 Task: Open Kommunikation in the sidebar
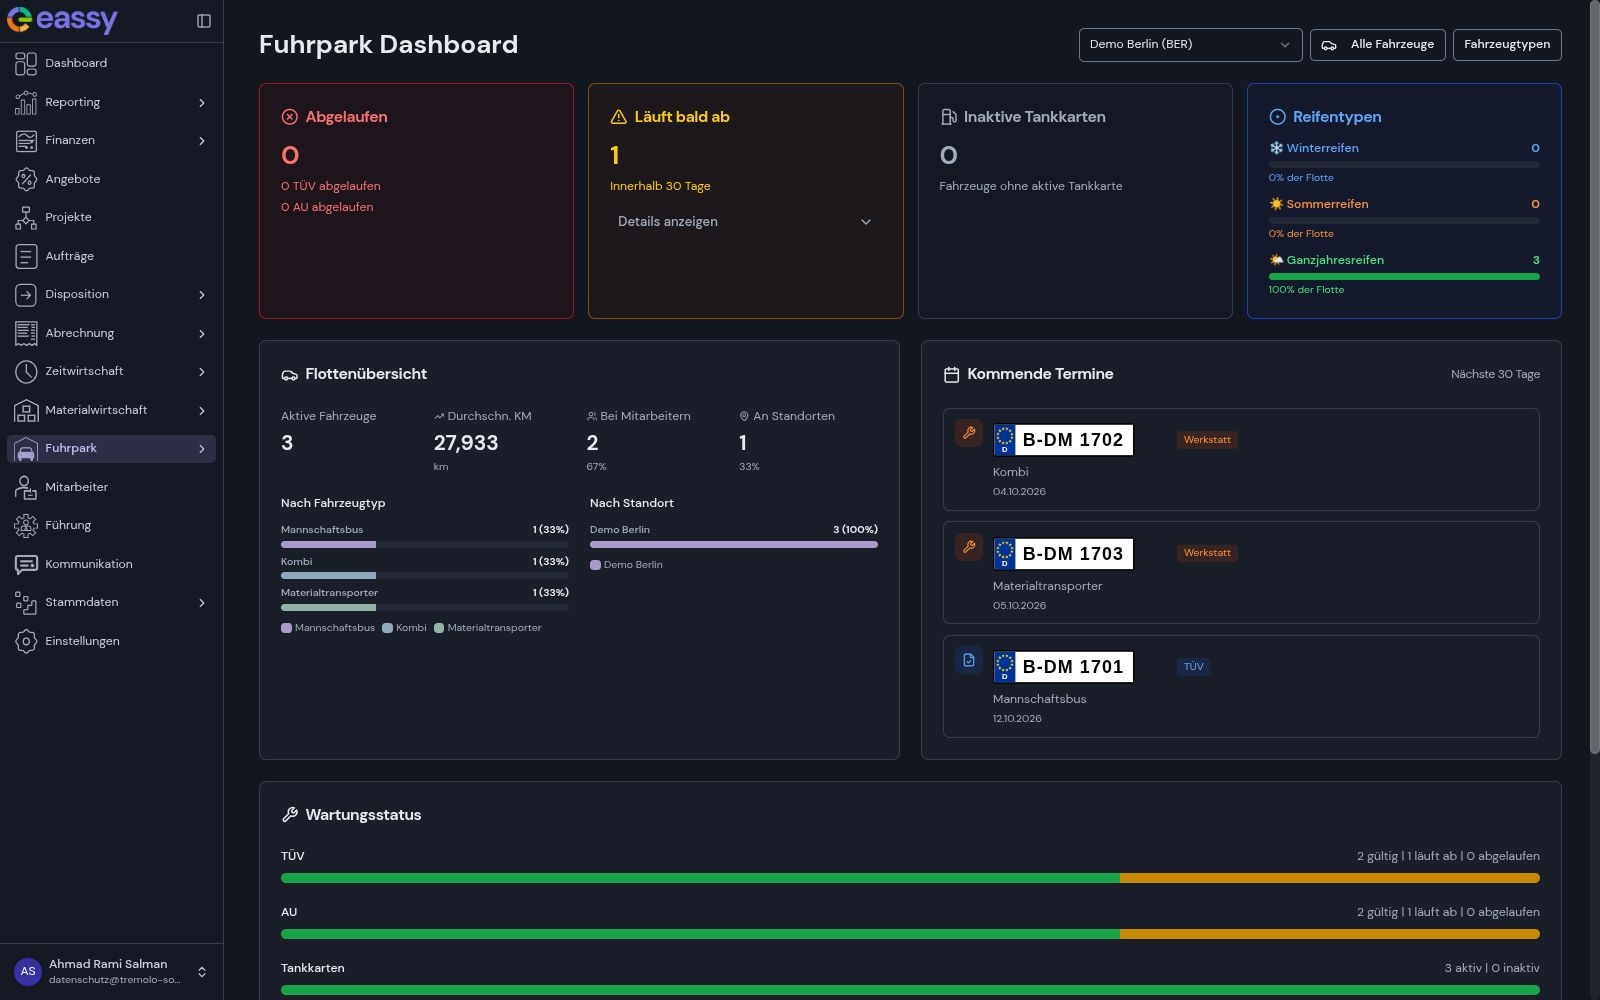point(111,564)
